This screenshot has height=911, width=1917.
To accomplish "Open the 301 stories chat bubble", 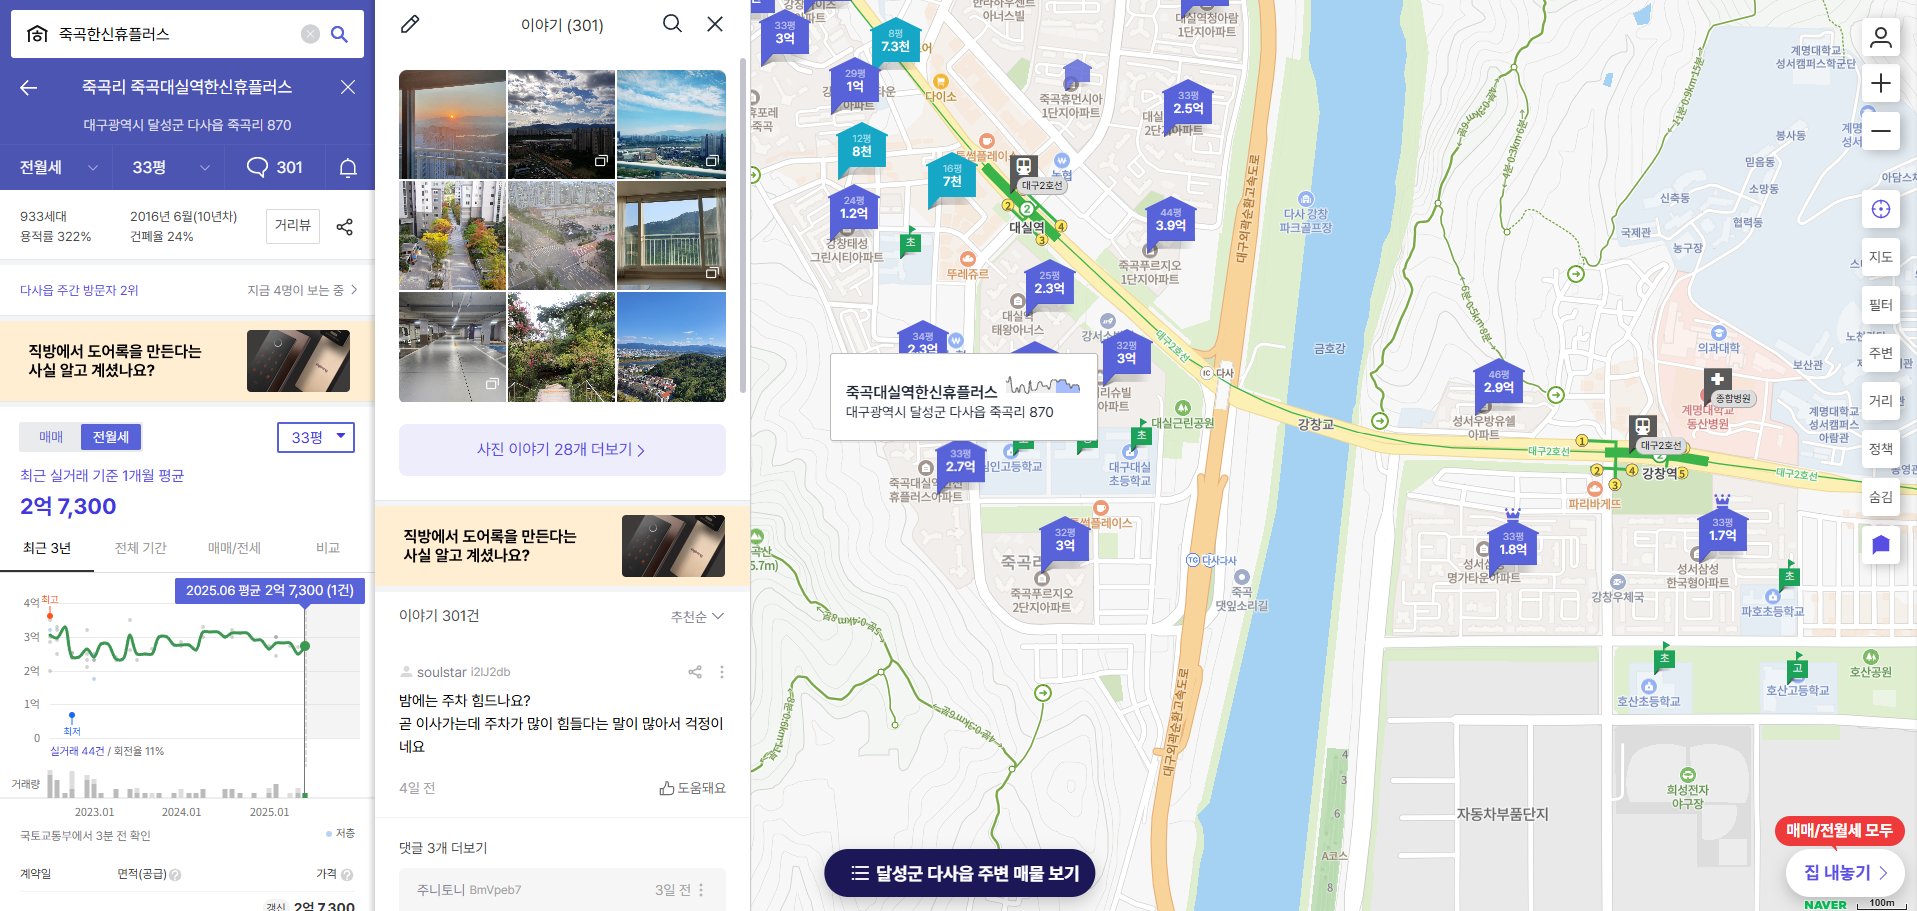I will coord(275,167).
